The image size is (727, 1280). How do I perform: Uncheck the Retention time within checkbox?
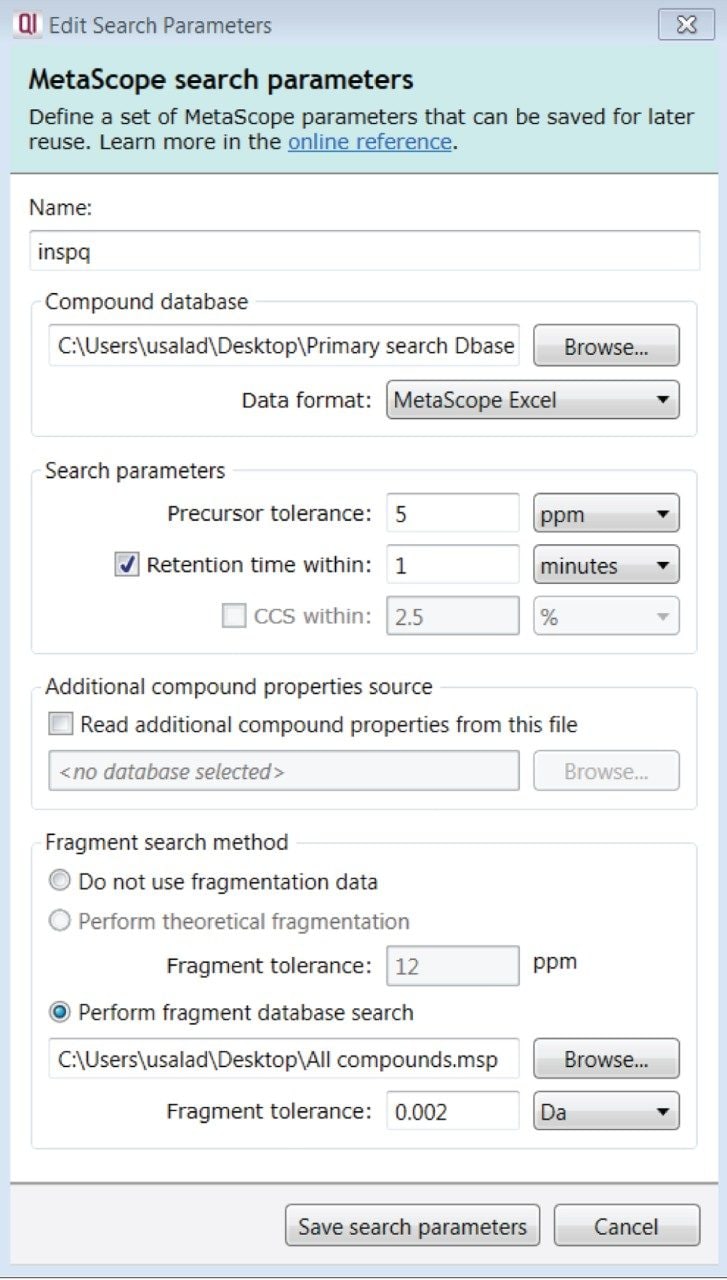point(127,565)
